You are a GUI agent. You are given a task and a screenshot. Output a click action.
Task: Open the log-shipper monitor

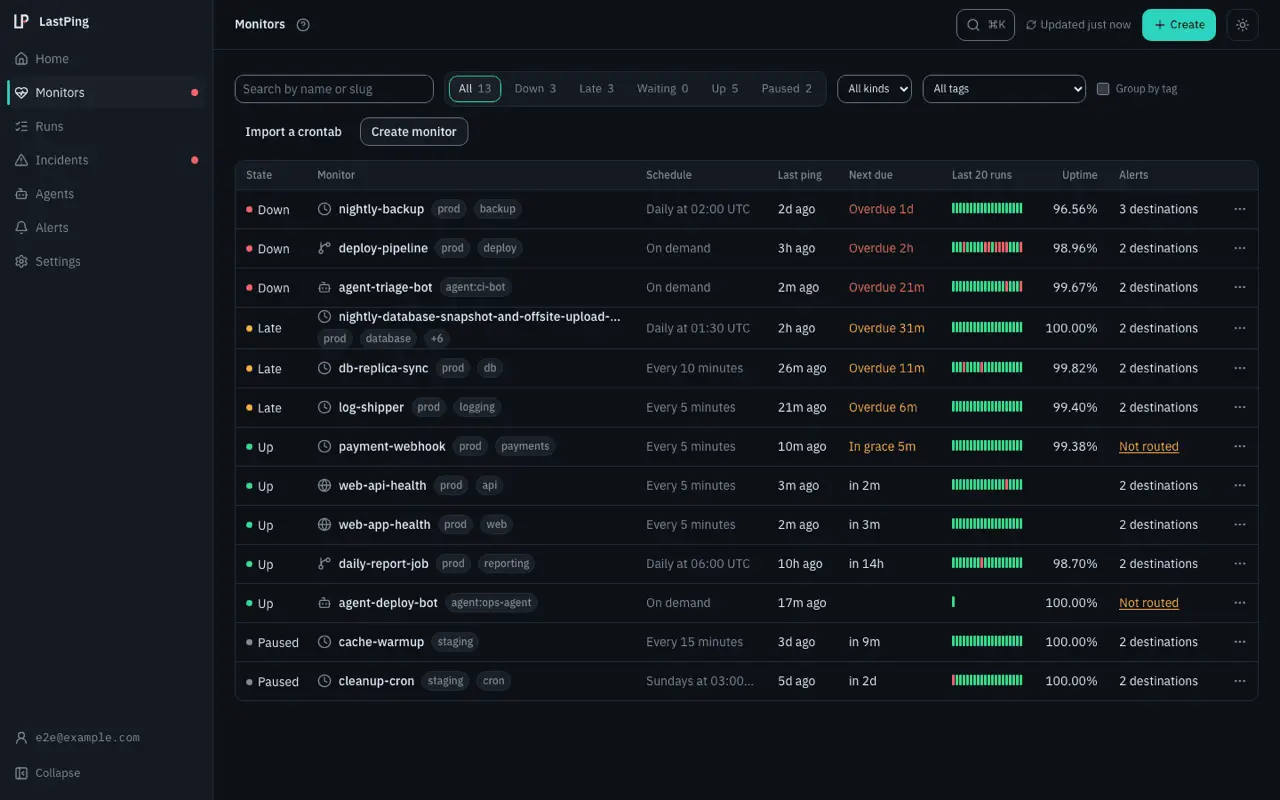371,408
